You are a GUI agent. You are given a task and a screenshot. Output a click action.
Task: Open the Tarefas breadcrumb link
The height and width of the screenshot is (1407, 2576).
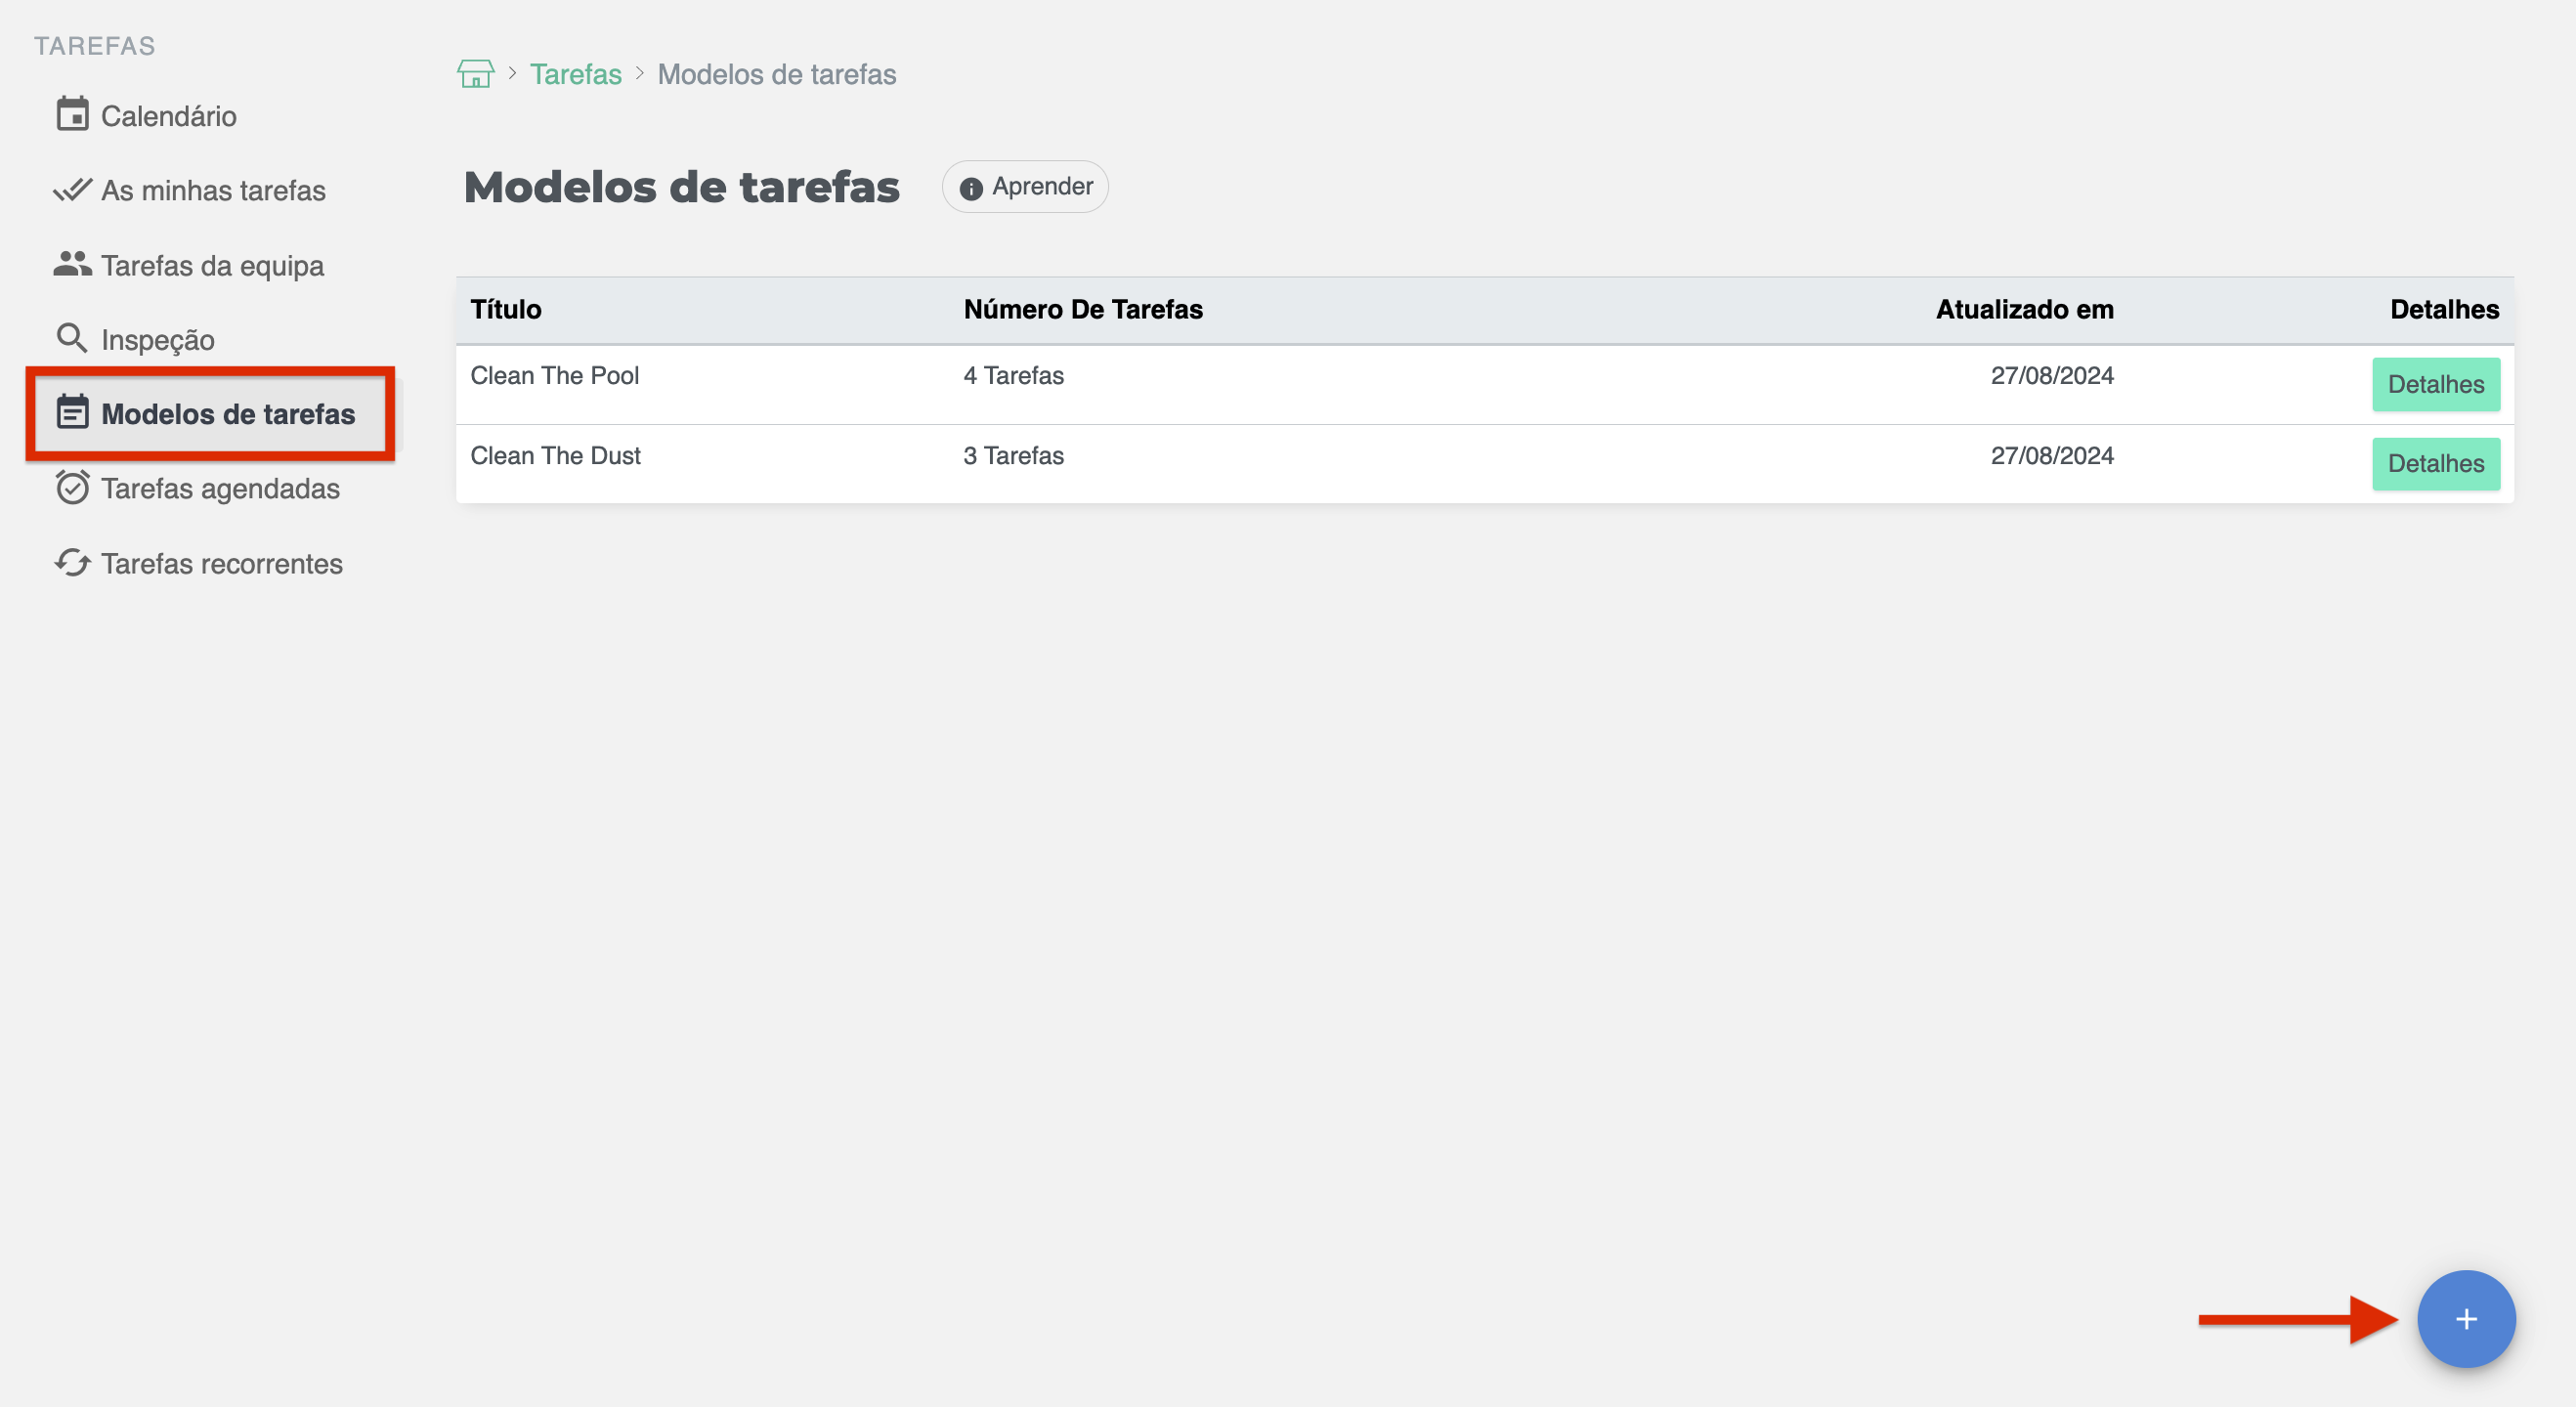(x=575, y=73)
